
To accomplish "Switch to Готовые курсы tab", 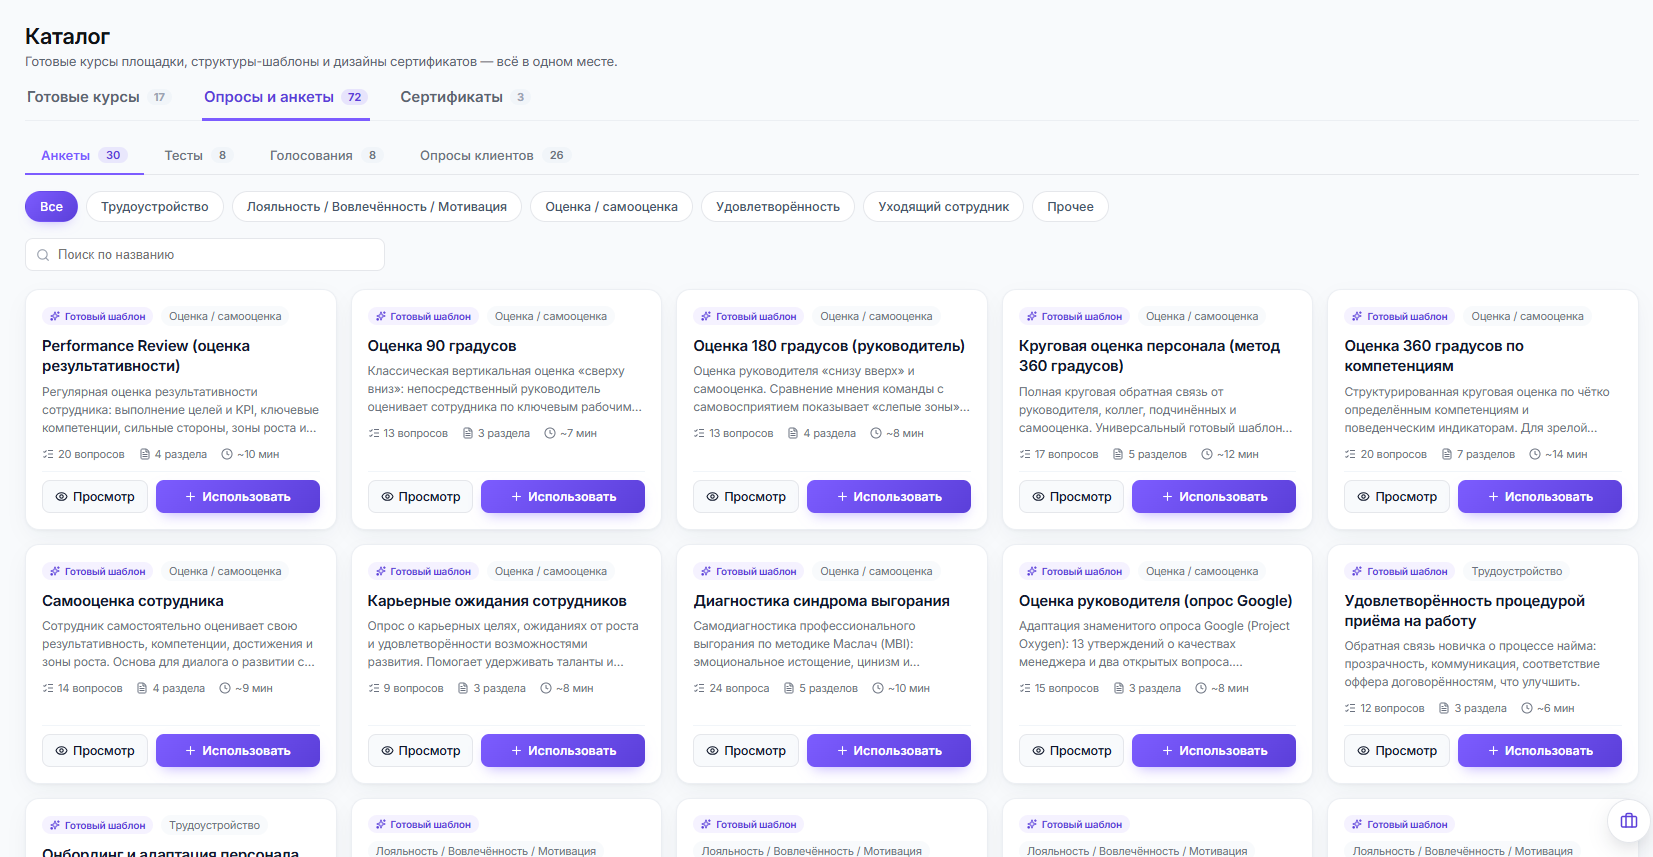I will [98, 97].
